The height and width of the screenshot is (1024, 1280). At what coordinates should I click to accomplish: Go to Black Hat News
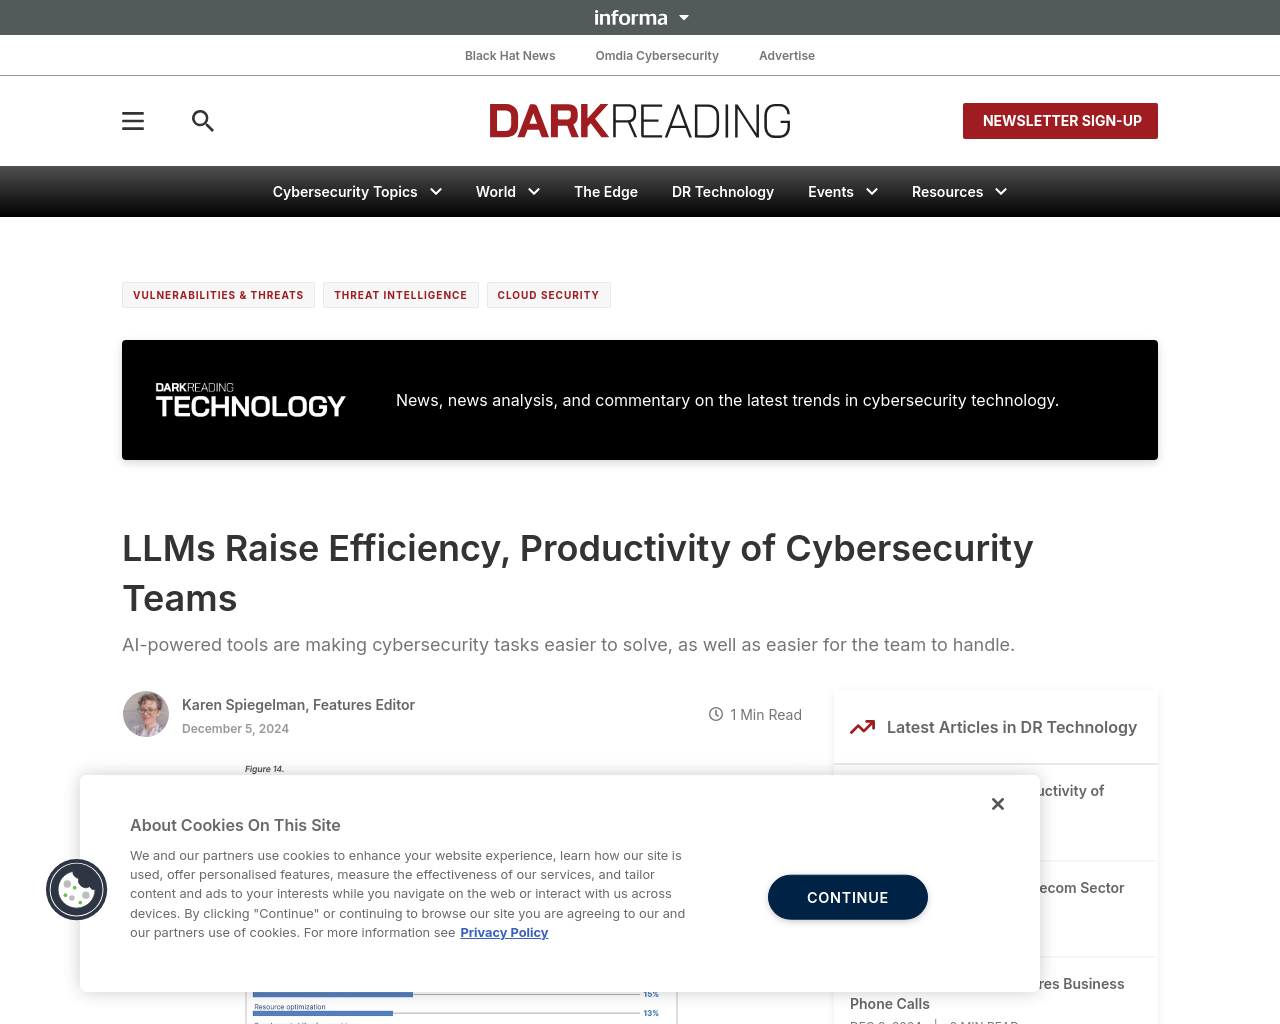click(x=510, y=56)
